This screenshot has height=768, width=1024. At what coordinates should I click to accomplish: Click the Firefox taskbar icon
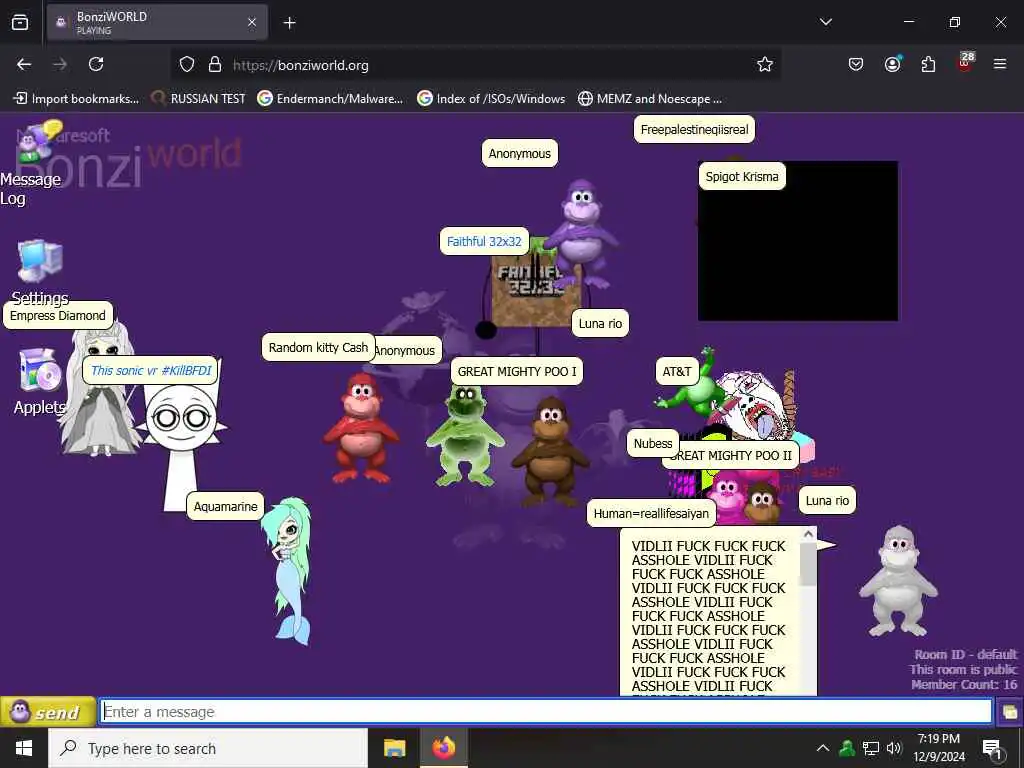[443, 748]
